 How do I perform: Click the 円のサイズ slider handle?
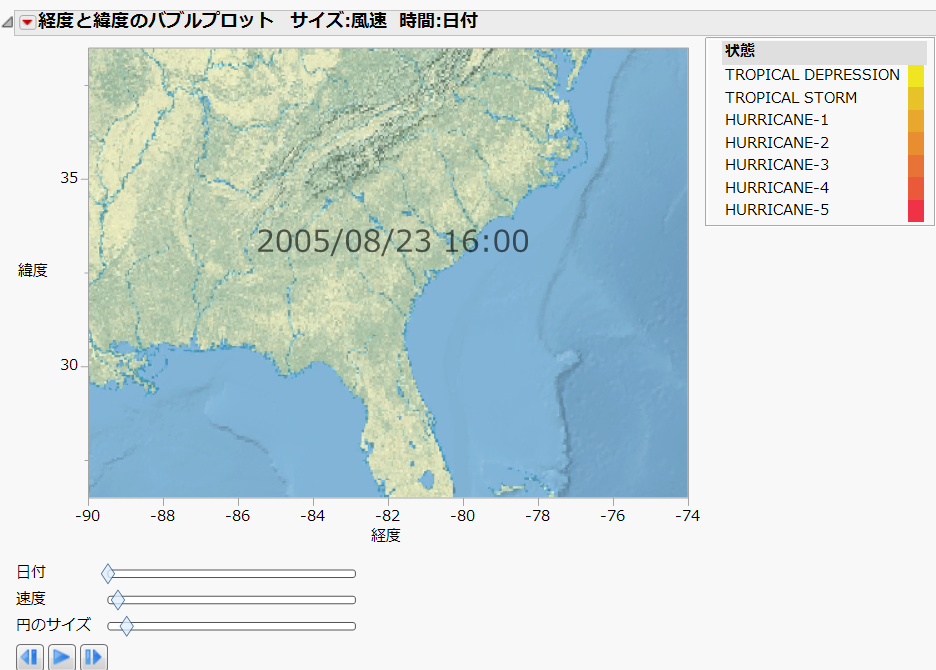(126, 627)
